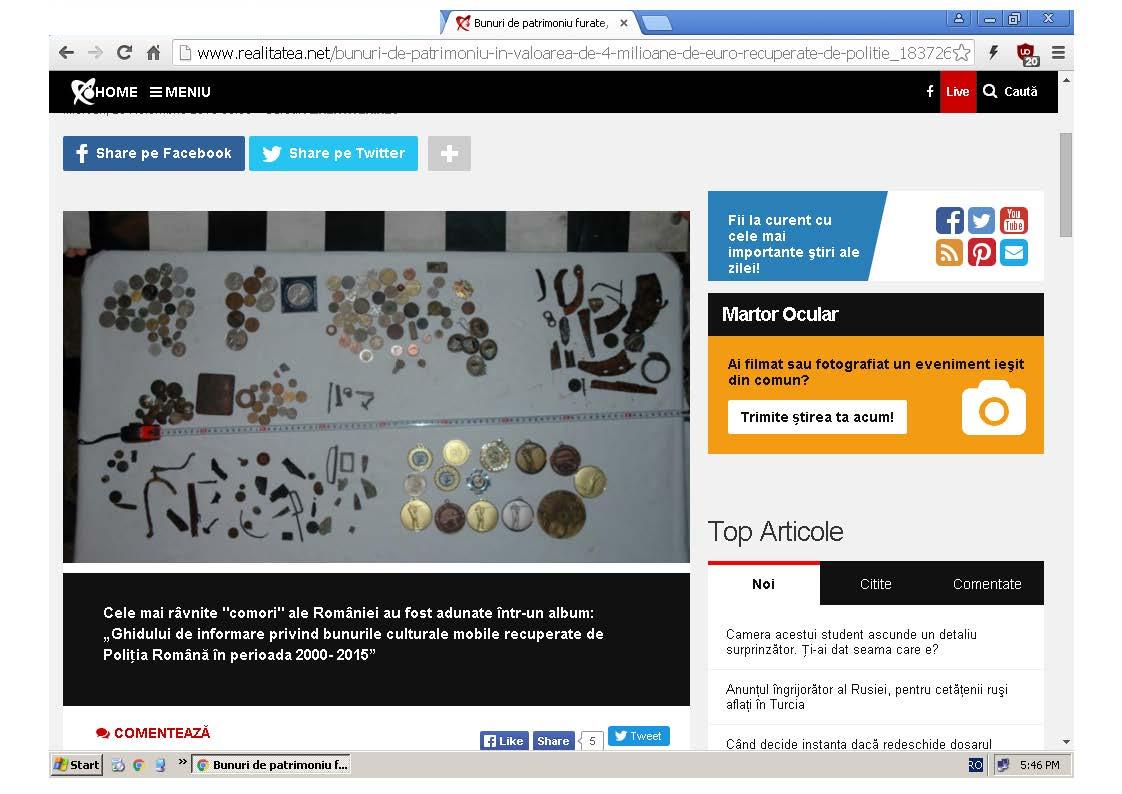Image resolution: width=1122 pixels, height=794 pixels.
Task: Expand the MENIU site navigation
Action: click(x=180, y=92)
